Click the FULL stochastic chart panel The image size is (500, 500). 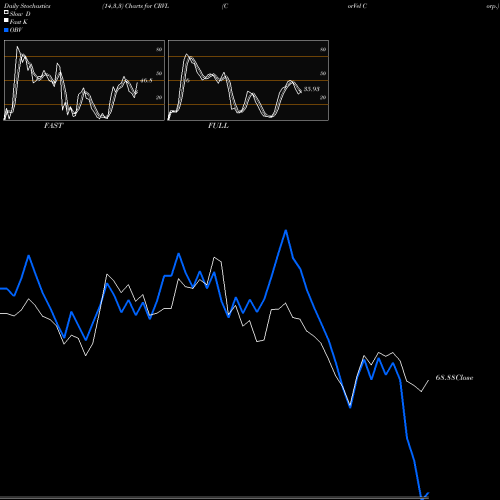pos(248,80)
